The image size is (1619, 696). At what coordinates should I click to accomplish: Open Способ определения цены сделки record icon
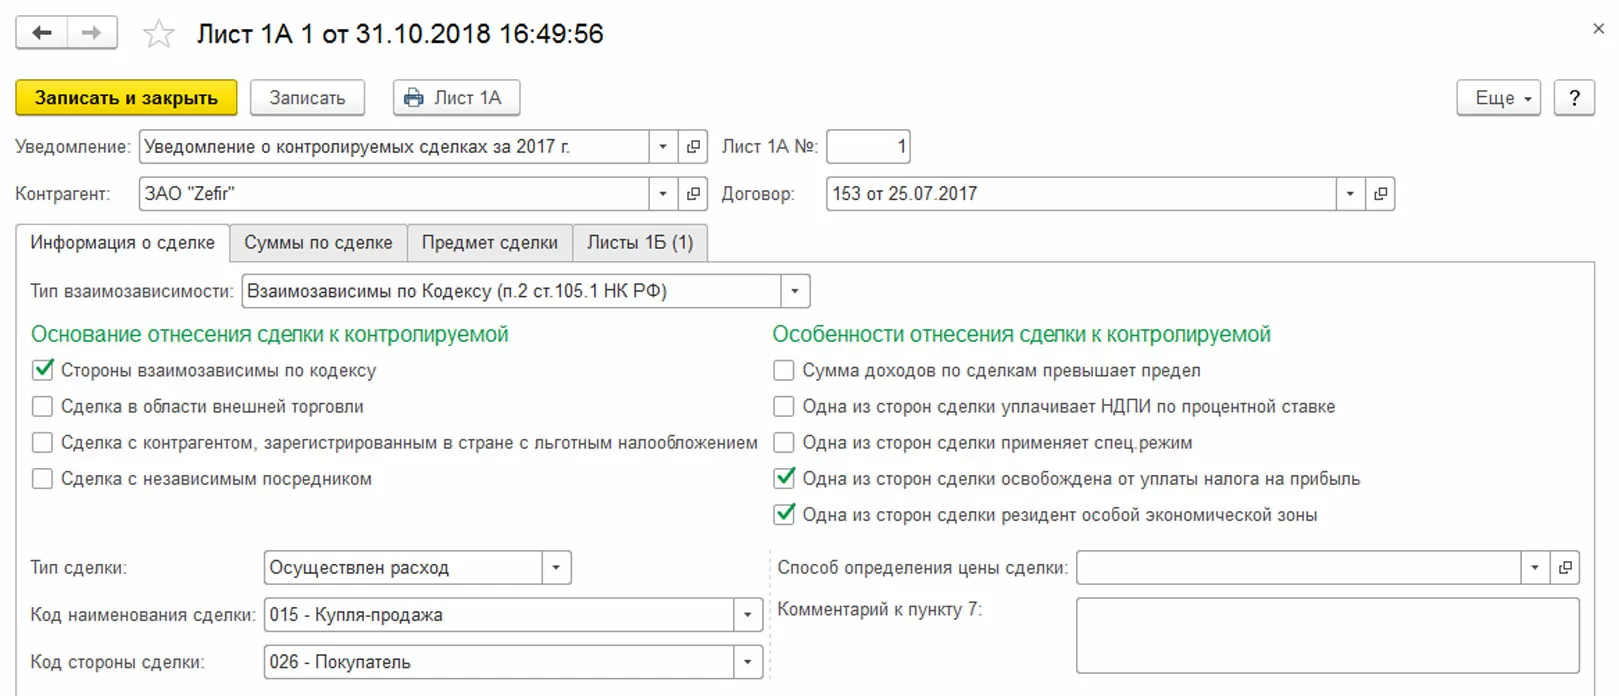point(1565,568)
